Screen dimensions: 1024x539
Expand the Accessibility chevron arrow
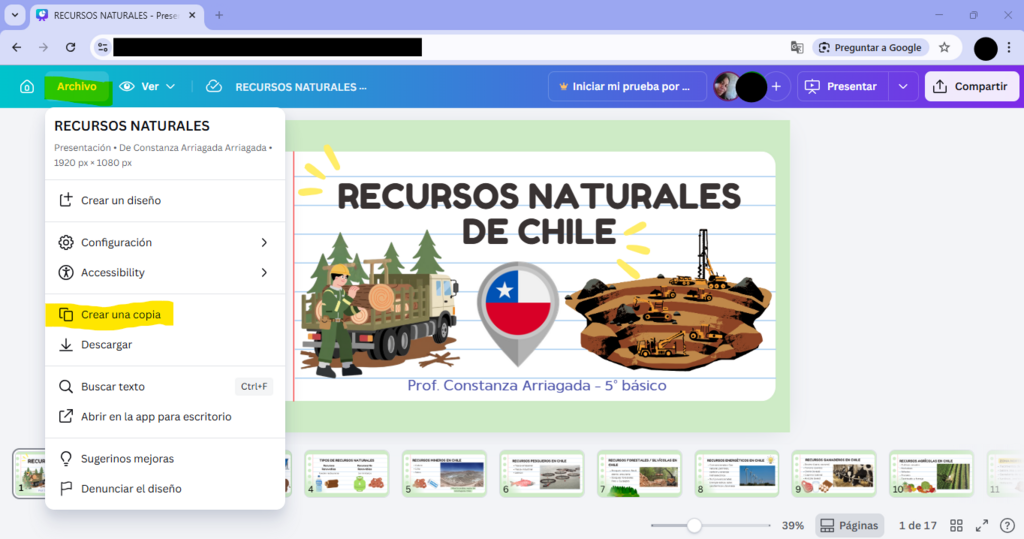point(264,272)
